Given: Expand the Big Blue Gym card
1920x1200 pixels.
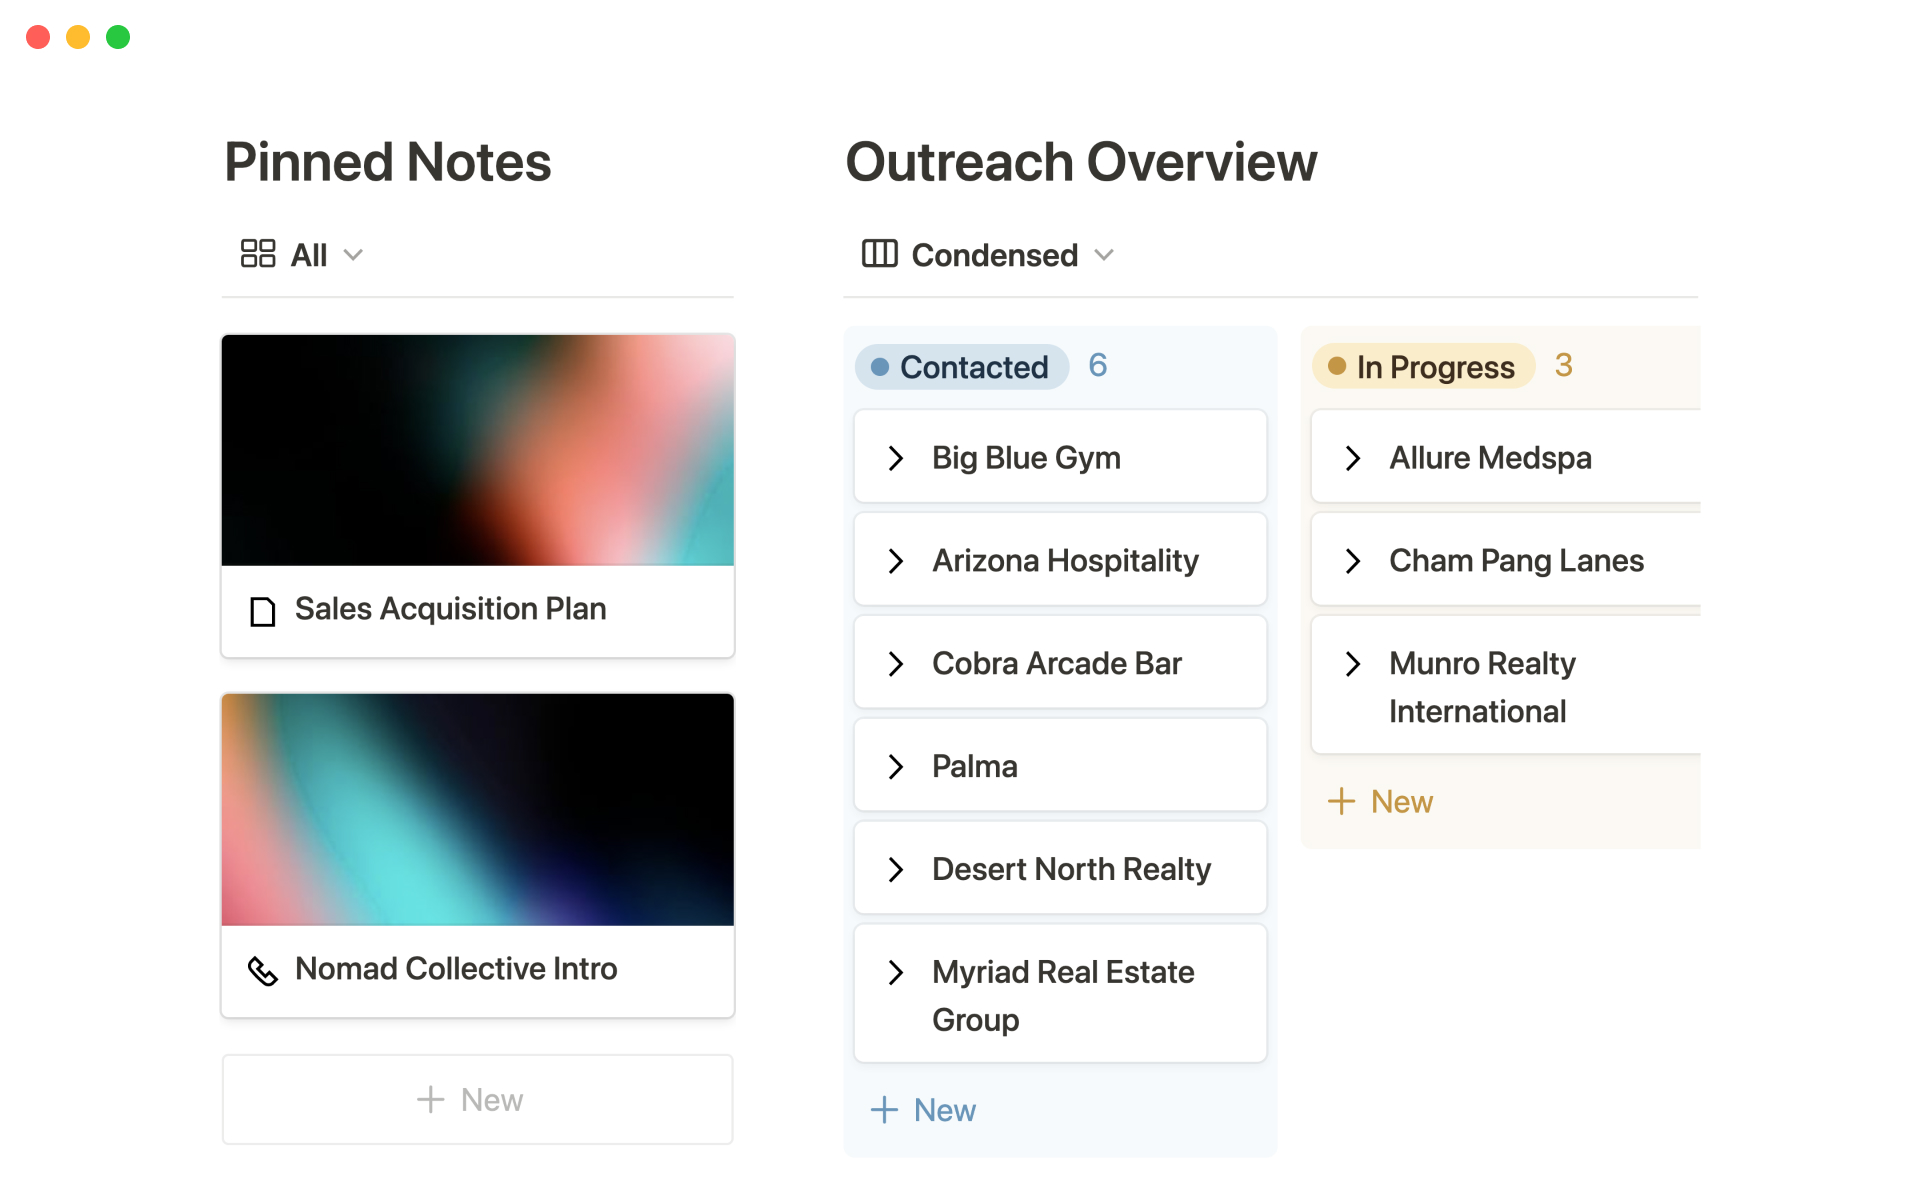Looking at the screenshot, I should [x=896, y=458].
